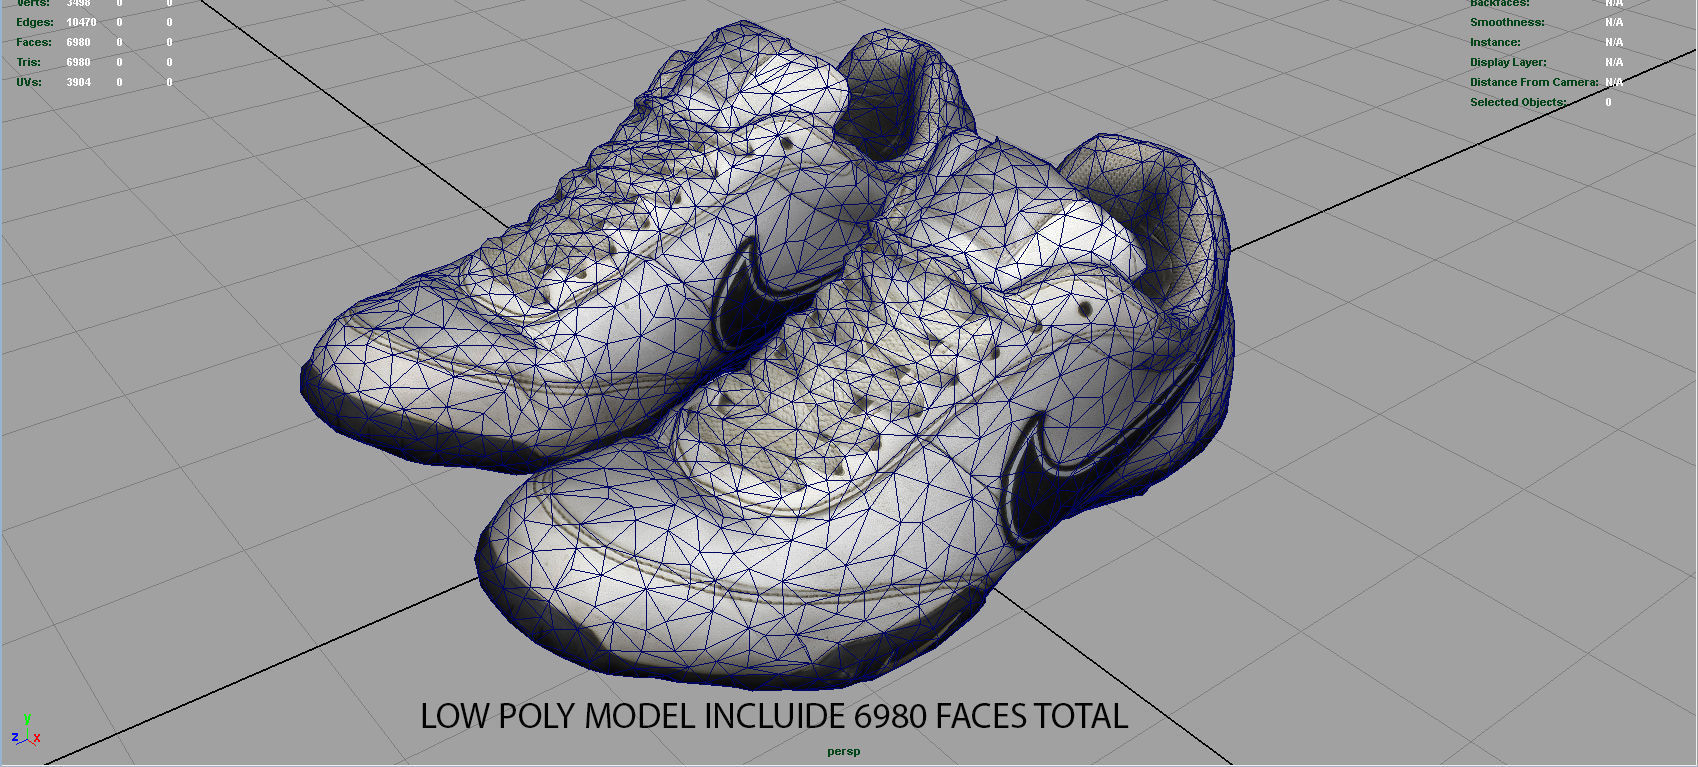Click the XYZ view axis indicator
Screen dimensions: 1698x767
[x=26, y=732]
